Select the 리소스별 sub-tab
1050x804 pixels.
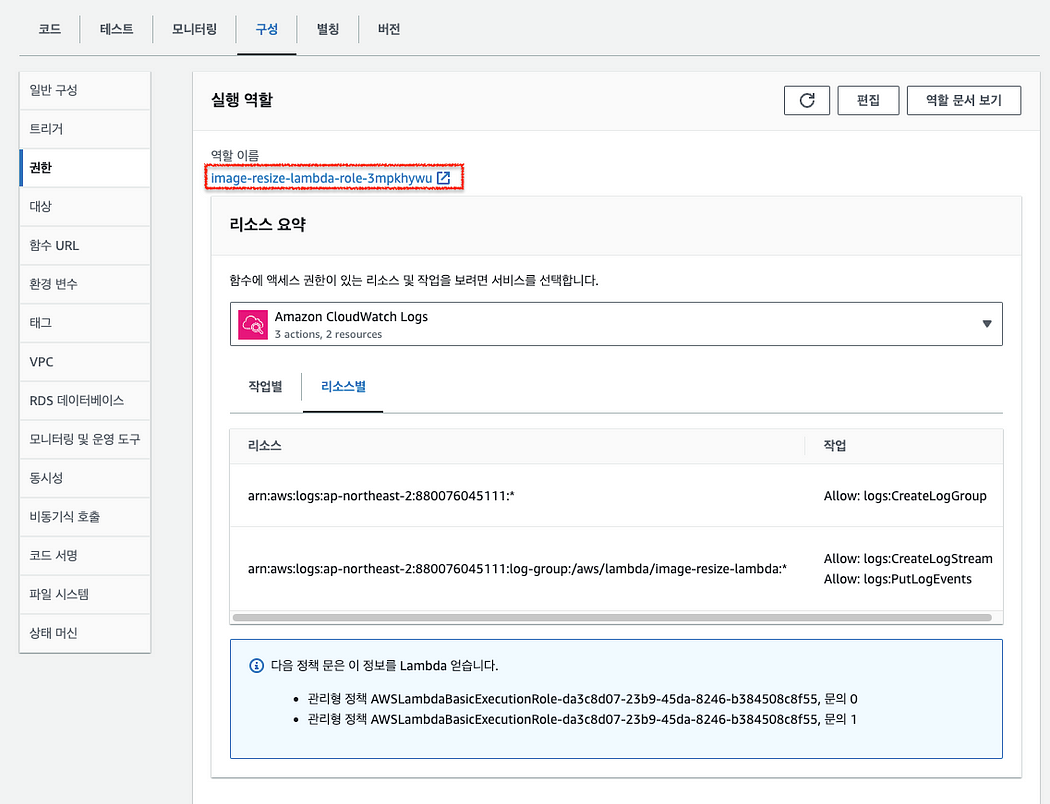(x=343, y=386)
